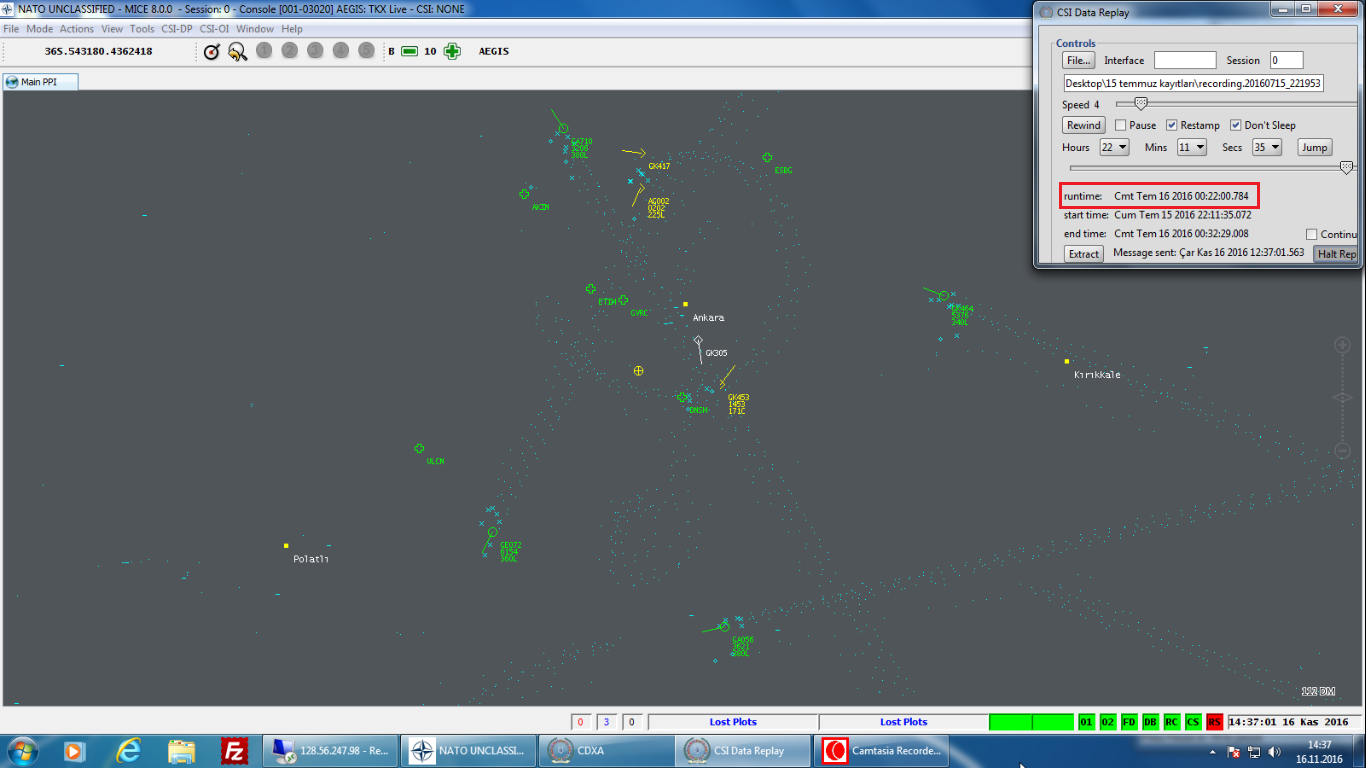
Task: Click the CS status indicator
Action: (x=1193, y=722)
